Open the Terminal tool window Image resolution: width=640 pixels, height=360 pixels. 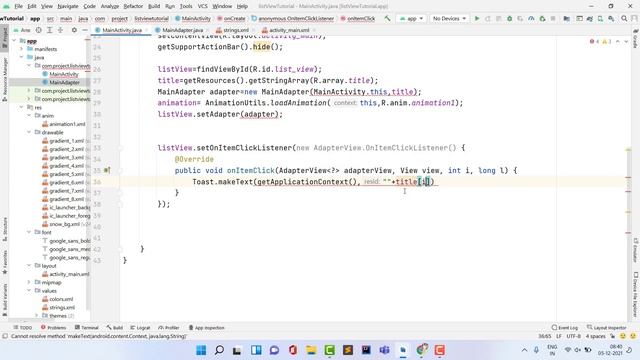coord(87,327)
